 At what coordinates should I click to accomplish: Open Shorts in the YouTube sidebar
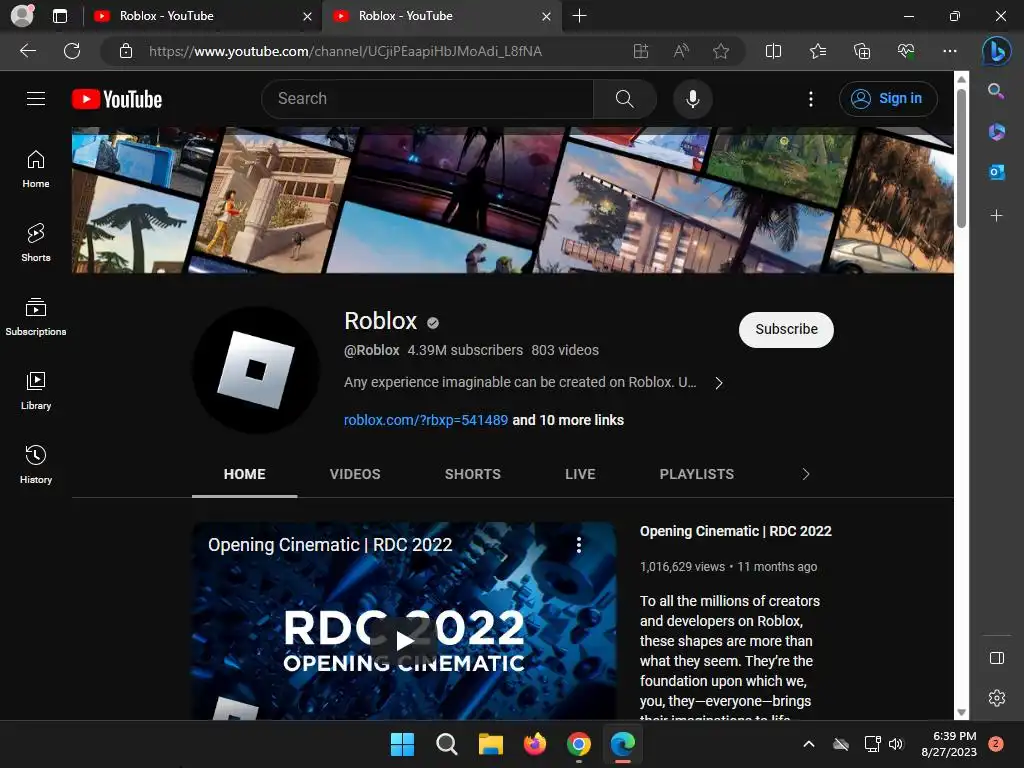pyautogui.click(x=36, y=243)
